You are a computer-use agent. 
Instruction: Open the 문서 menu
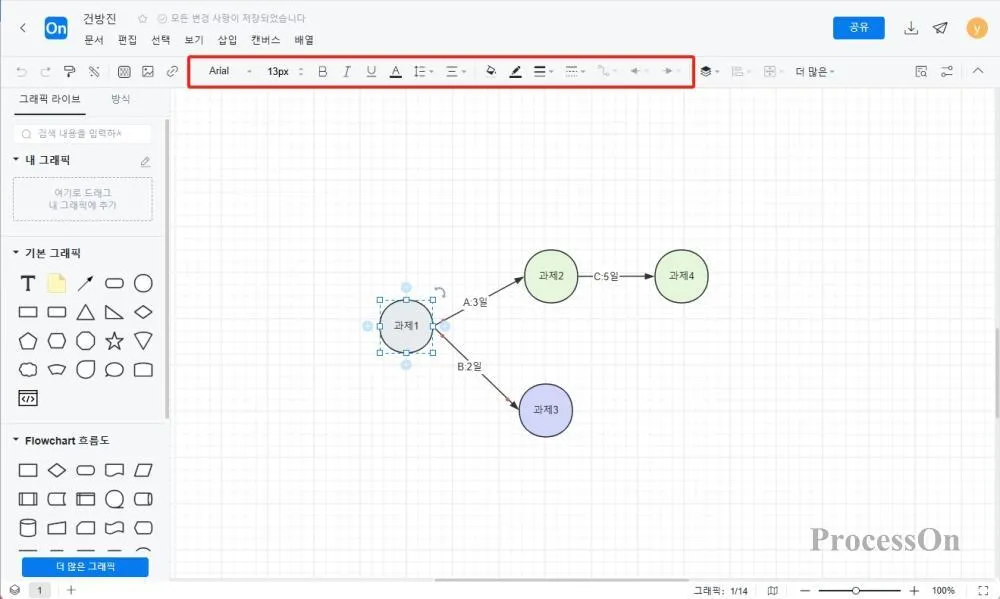[x=94, y=40]
